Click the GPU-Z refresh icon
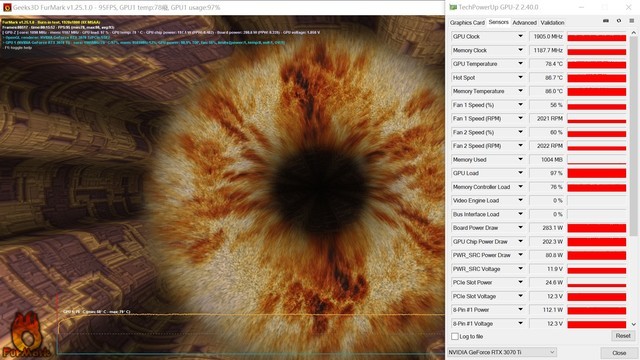640x360 pixels. coord(619,21)
